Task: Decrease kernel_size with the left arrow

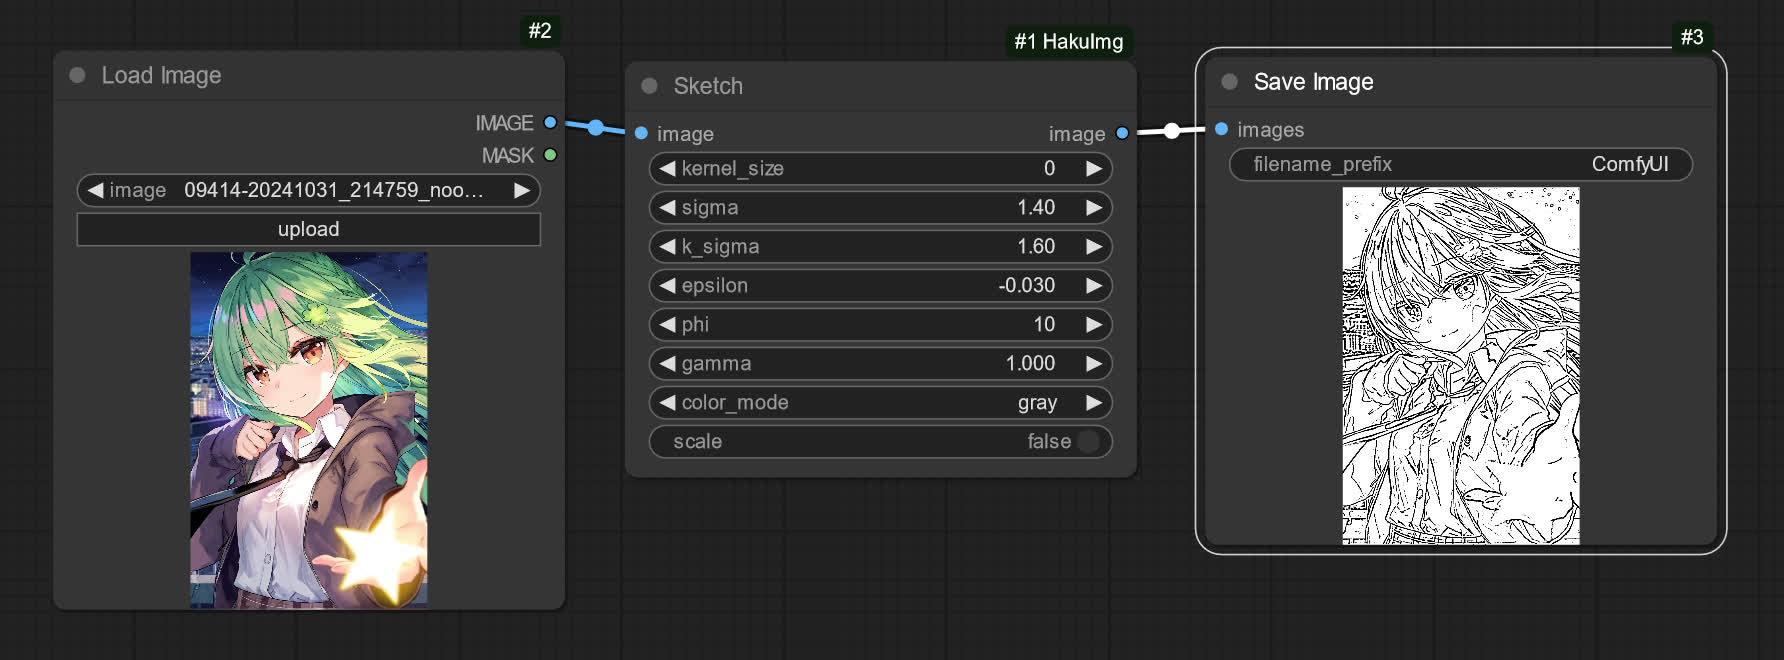Action: [667, 168]
